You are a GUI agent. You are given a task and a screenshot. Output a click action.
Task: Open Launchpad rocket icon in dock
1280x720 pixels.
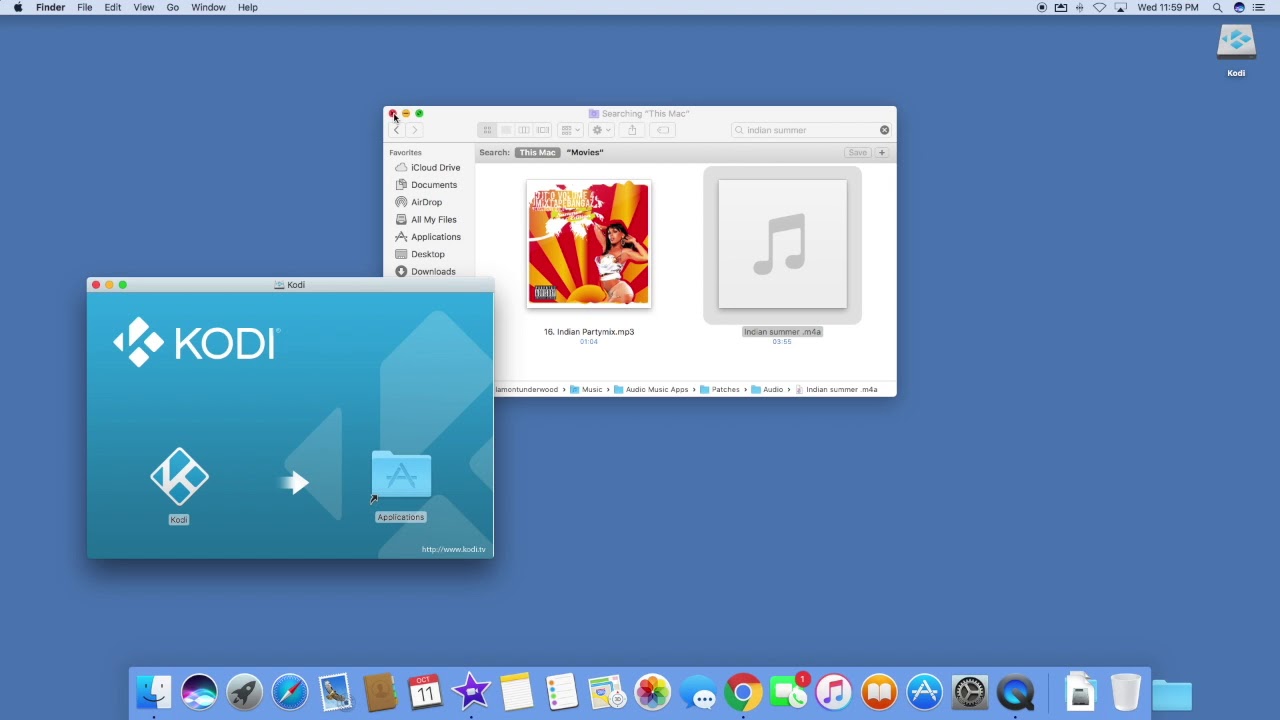click(244, 692)
